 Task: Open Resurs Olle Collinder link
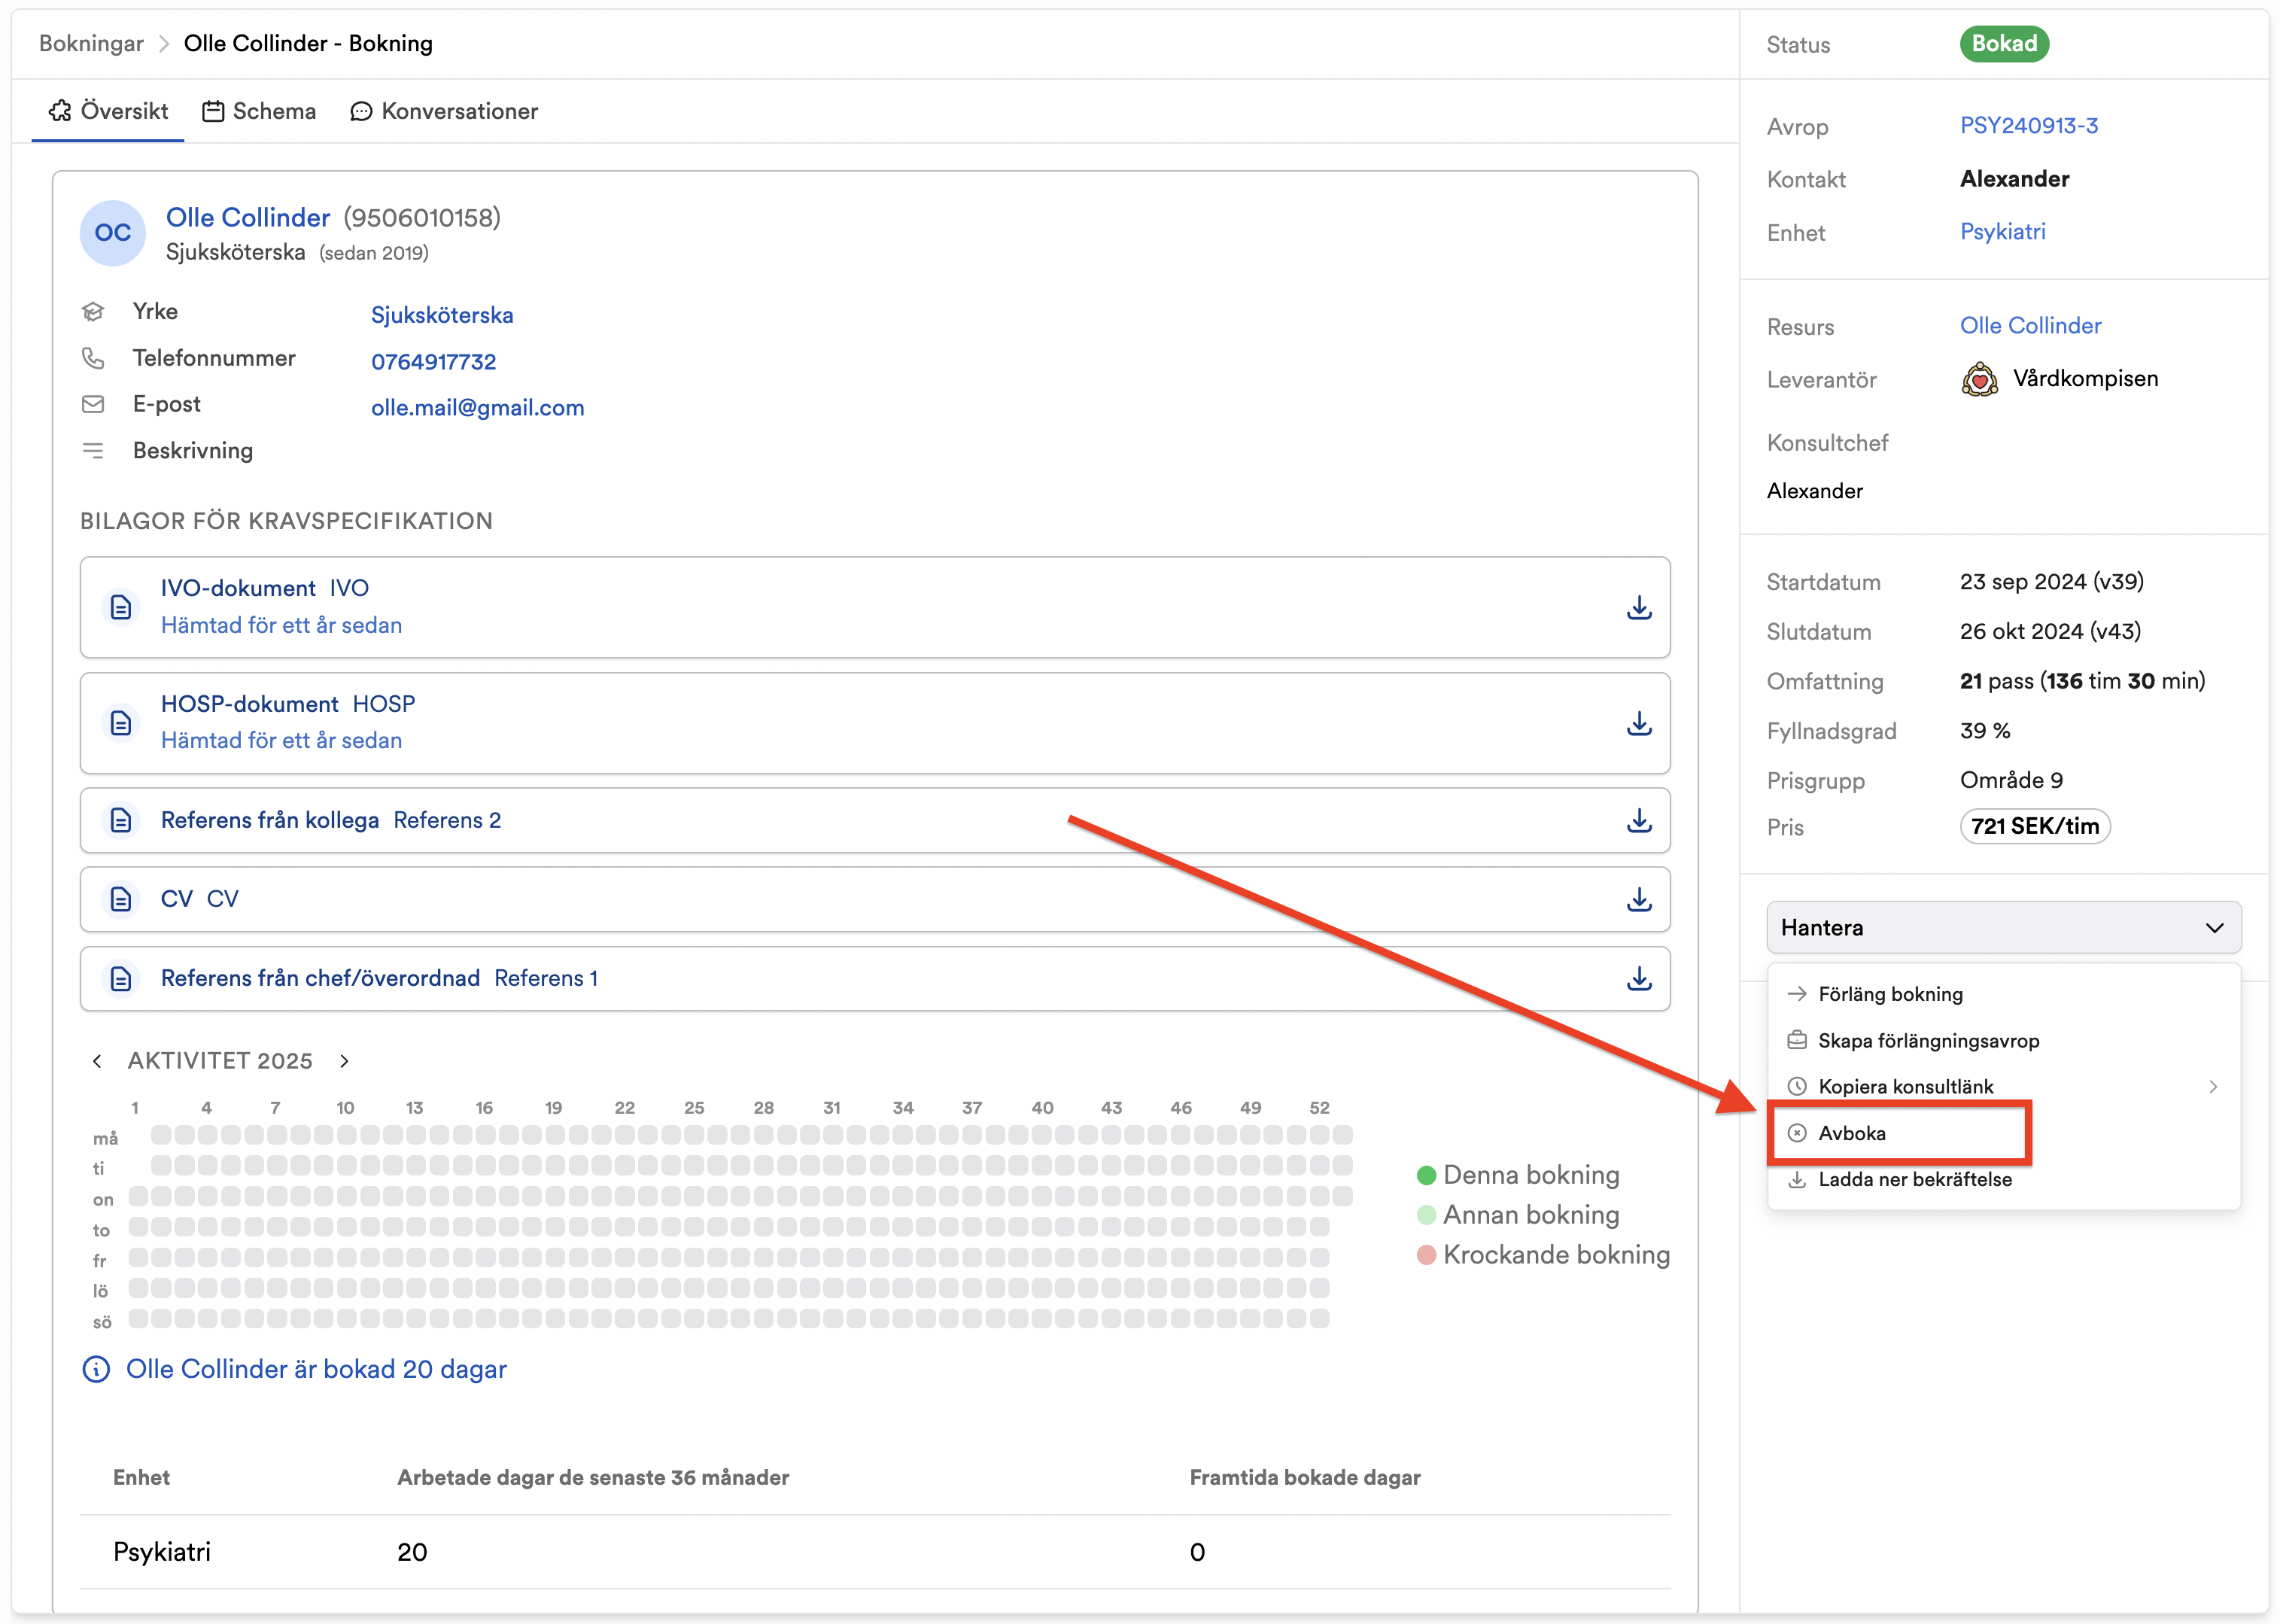tap(2030, 325)
